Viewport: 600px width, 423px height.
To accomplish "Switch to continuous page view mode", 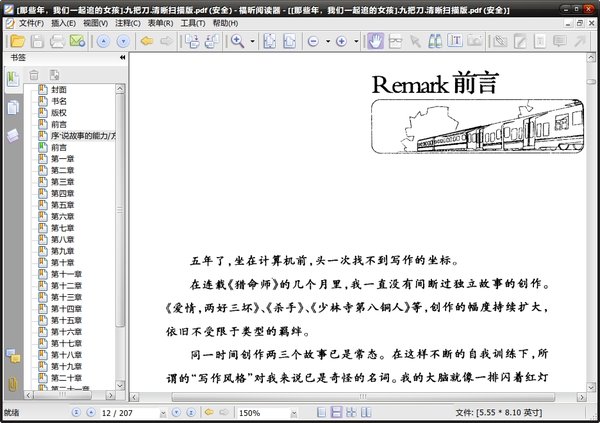I will [x=337, y=412].
